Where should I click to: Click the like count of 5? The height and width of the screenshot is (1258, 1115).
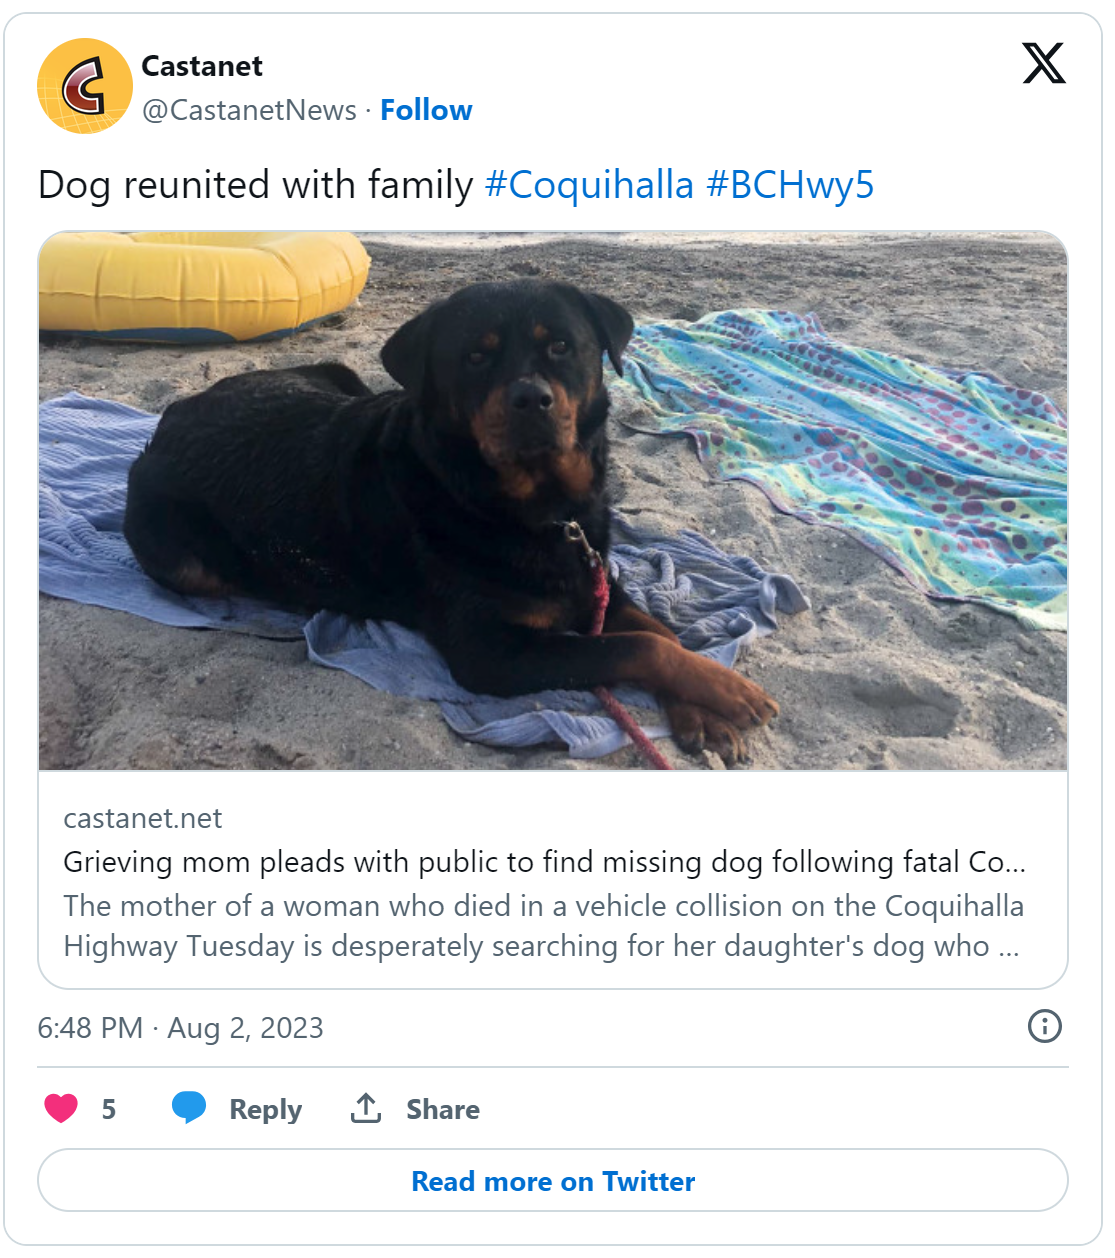click(109, 1109)
